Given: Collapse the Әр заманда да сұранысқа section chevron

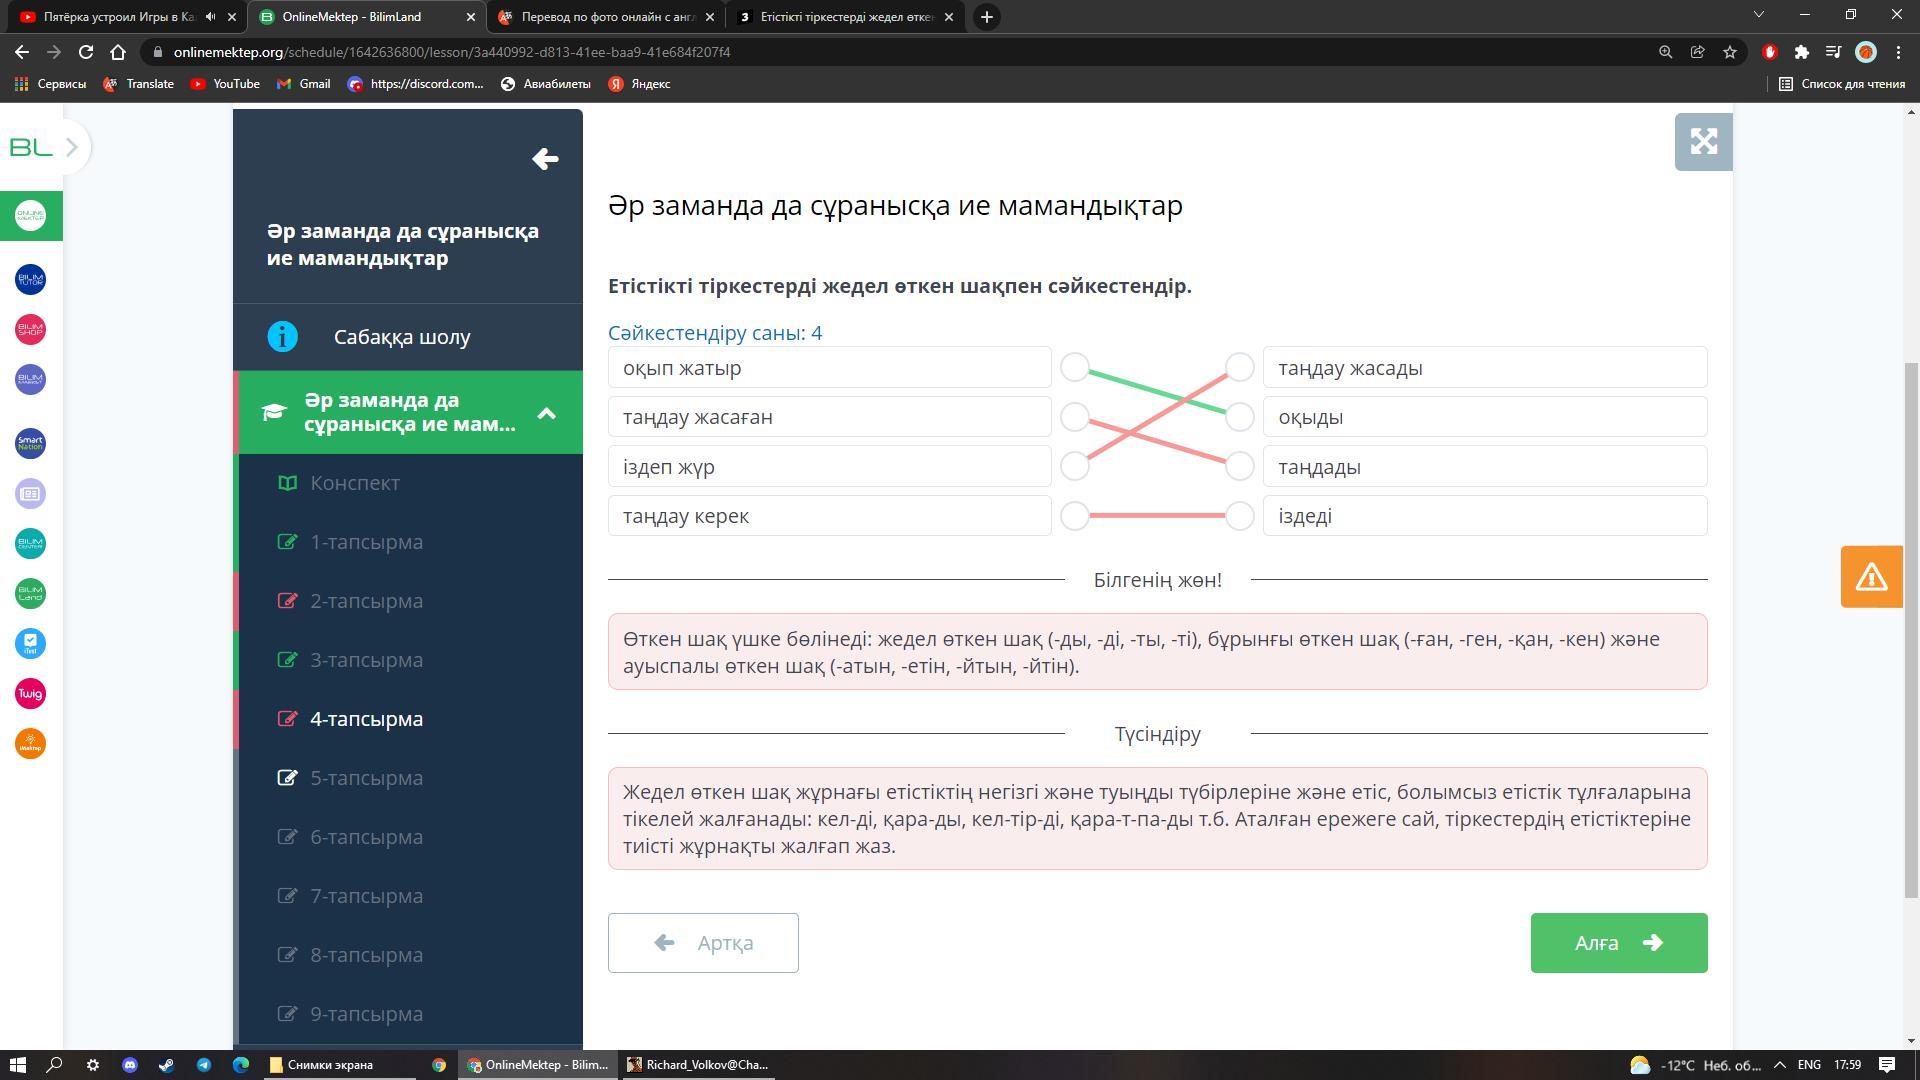Looking at the screenshot, I should point(546,413).
